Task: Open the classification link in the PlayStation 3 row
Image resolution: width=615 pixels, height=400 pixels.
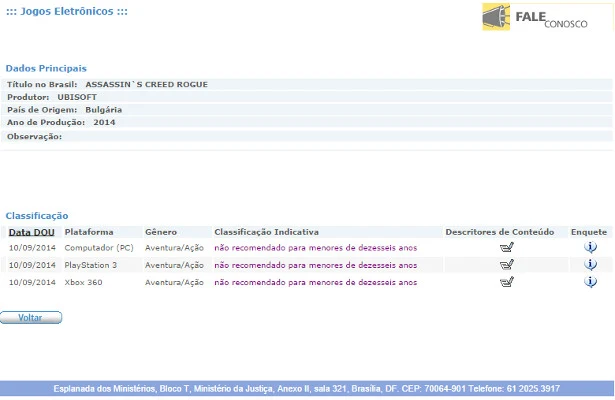Action: (315, 265)
